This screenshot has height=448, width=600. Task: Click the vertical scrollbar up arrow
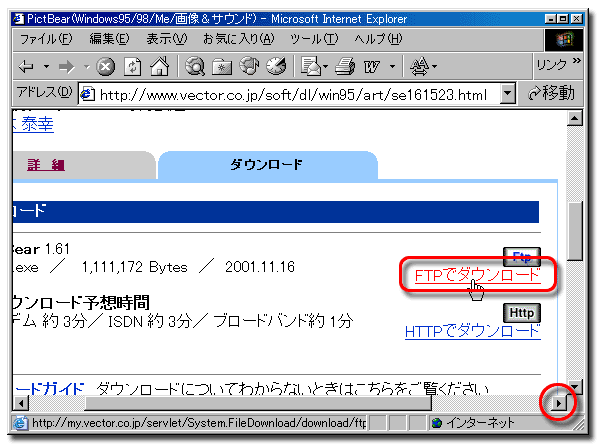pos(575,118)
